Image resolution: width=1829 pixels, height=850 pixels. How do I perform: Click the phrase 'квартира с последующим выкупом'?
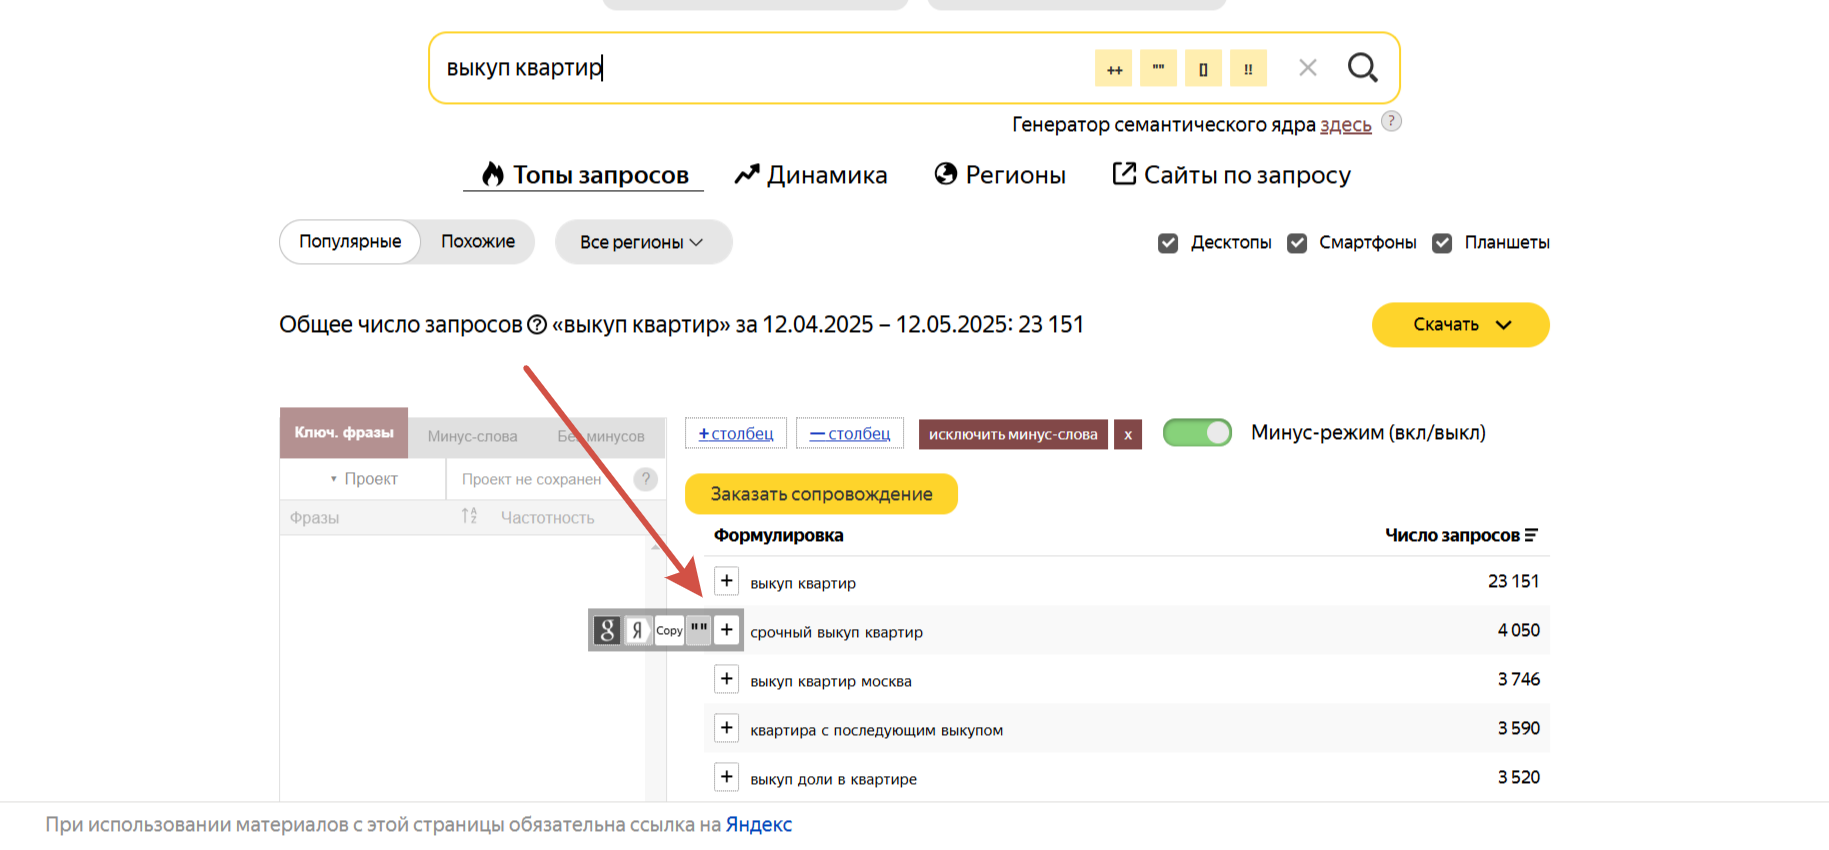click(x=877, y=730)
